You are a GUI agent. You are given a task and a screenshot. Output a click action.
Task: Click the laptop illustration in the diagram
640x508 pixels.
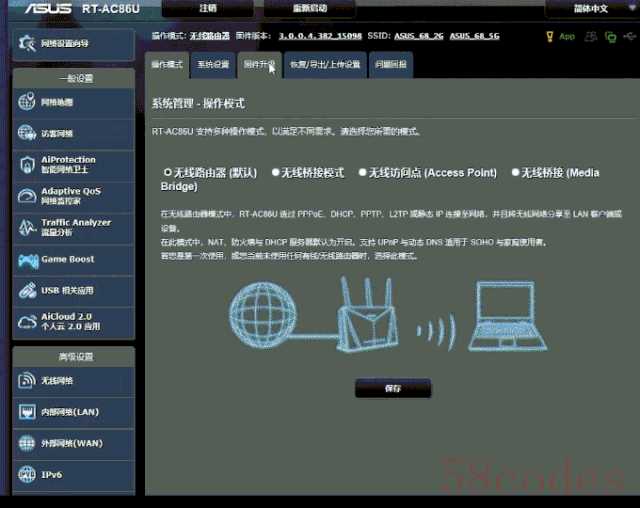pyautogui.click(x=507, y=316)
